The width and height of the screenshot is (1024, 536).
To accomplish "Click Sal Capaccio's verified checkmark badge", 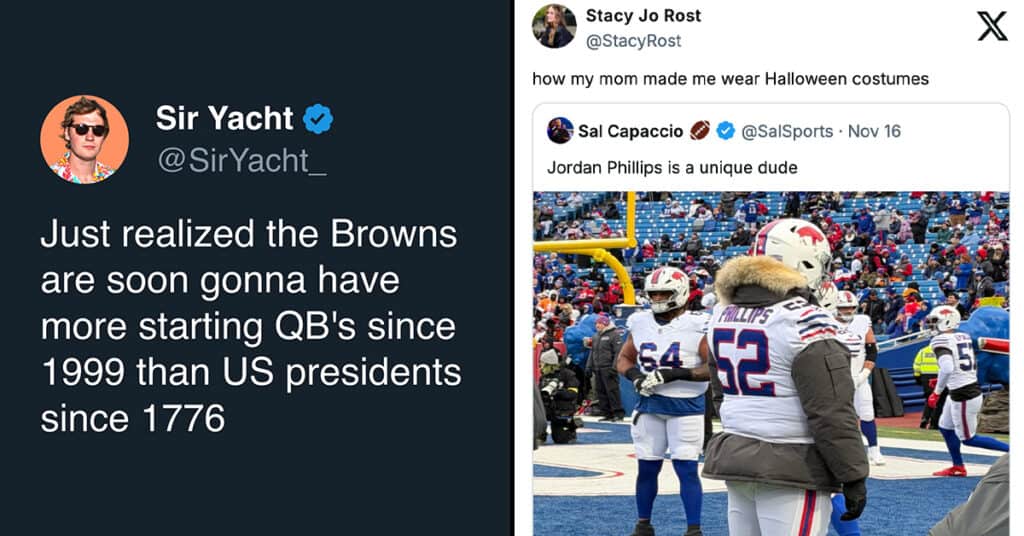I will tap(726, 131).
